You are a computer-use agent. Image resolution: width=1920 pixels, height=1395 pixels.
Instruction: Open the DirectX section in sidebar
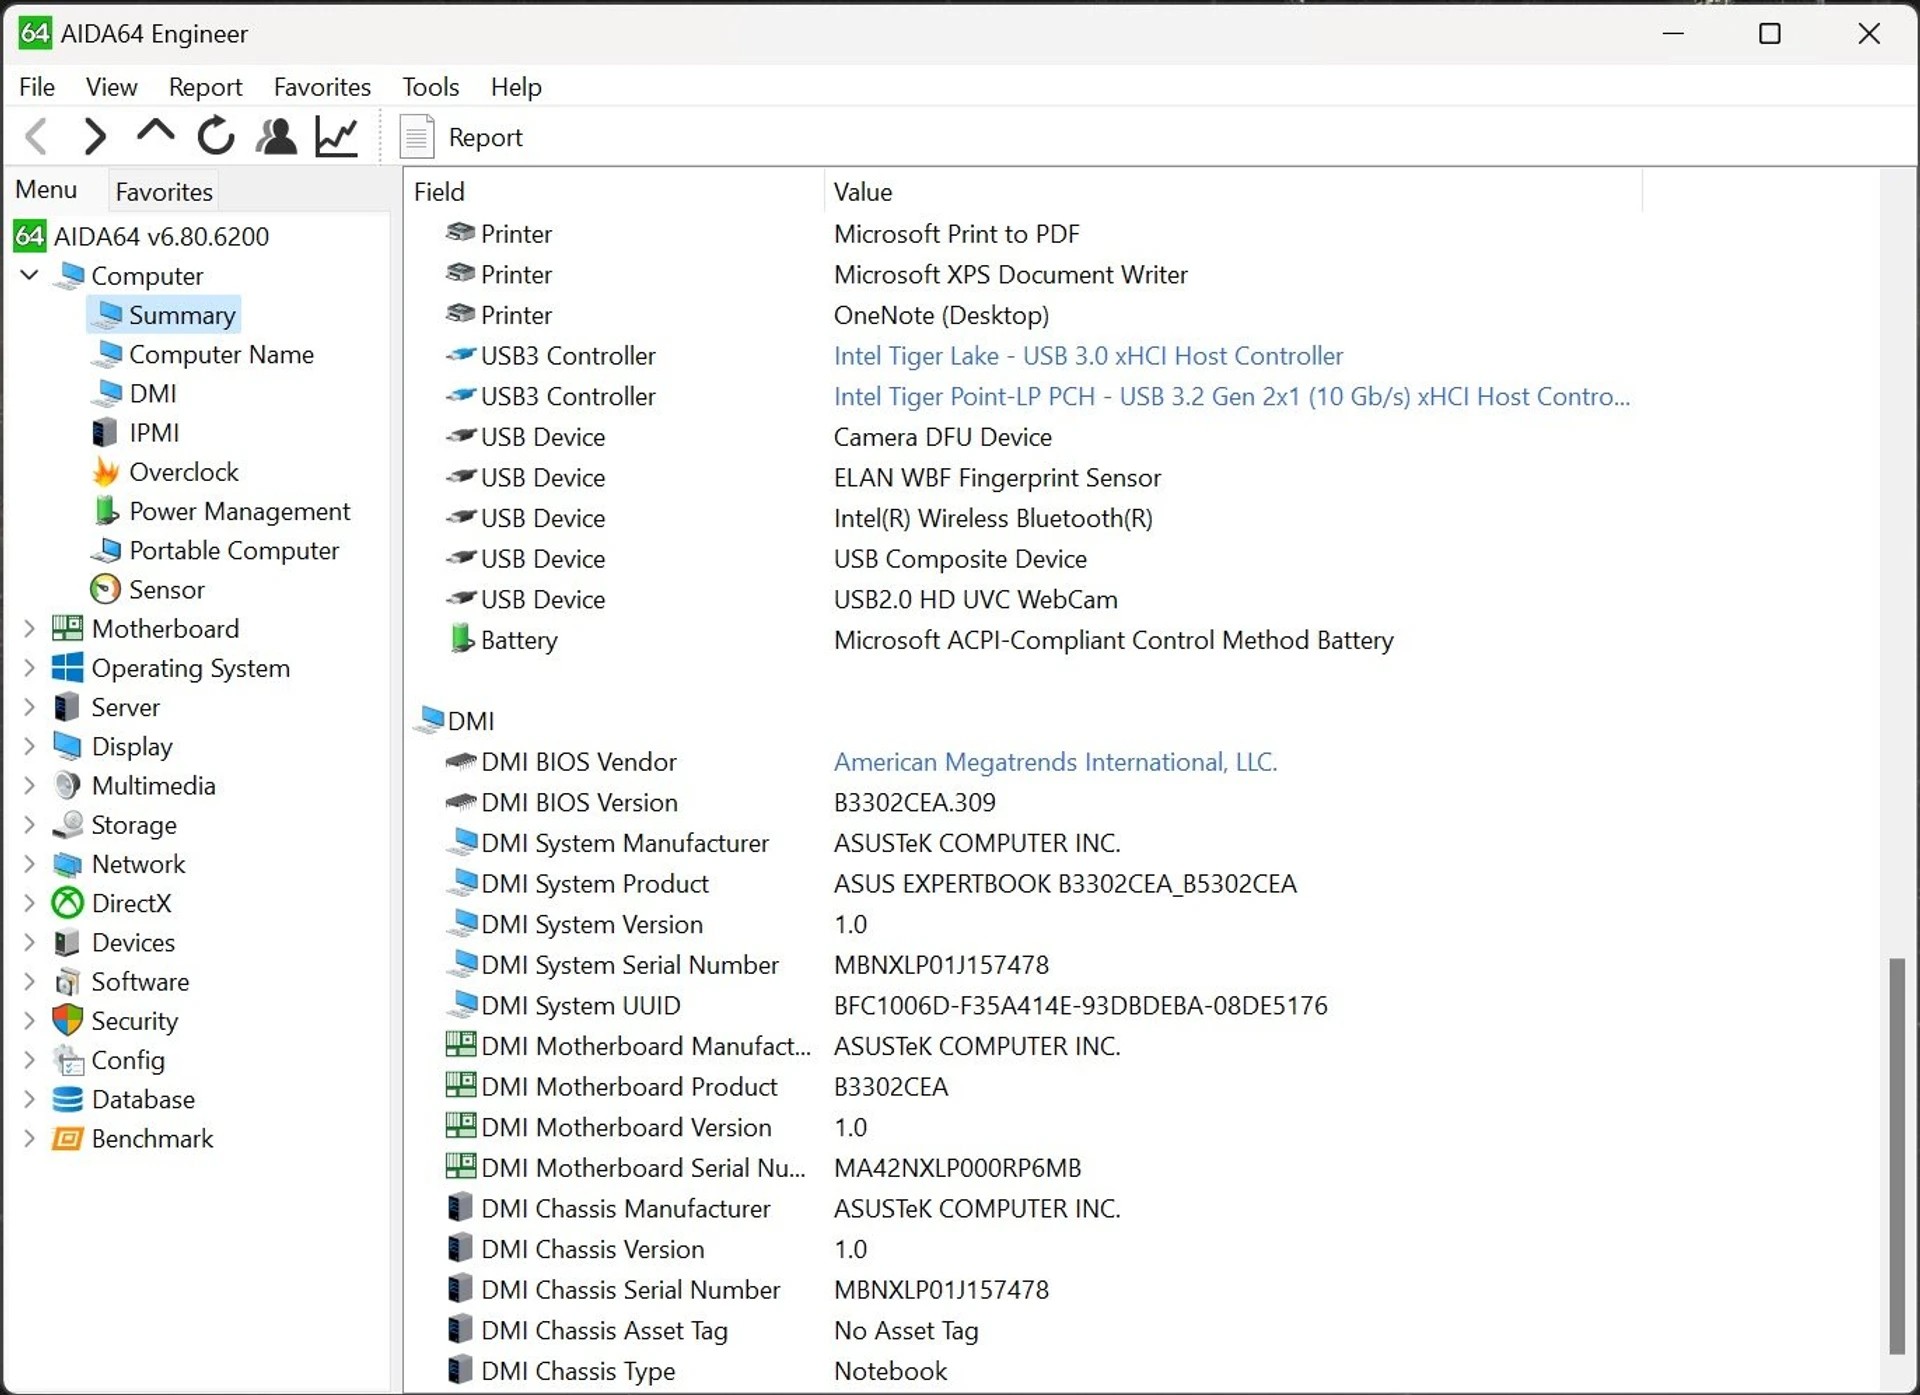pyautogui.click(x=131, y=903)
